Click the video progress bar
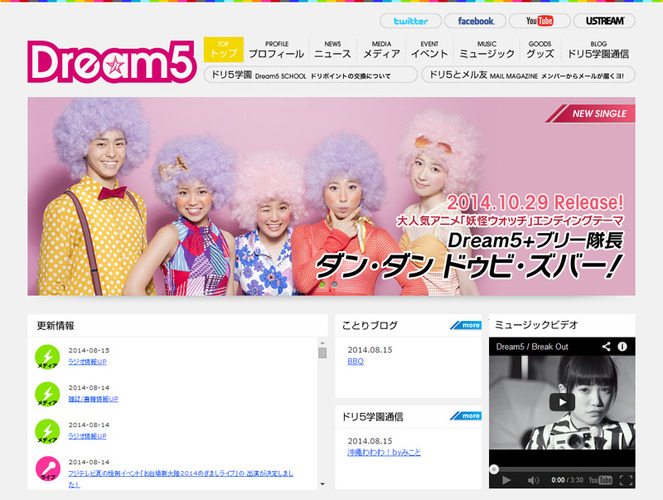Screen dimensions: 663x500 coord(562,469)
